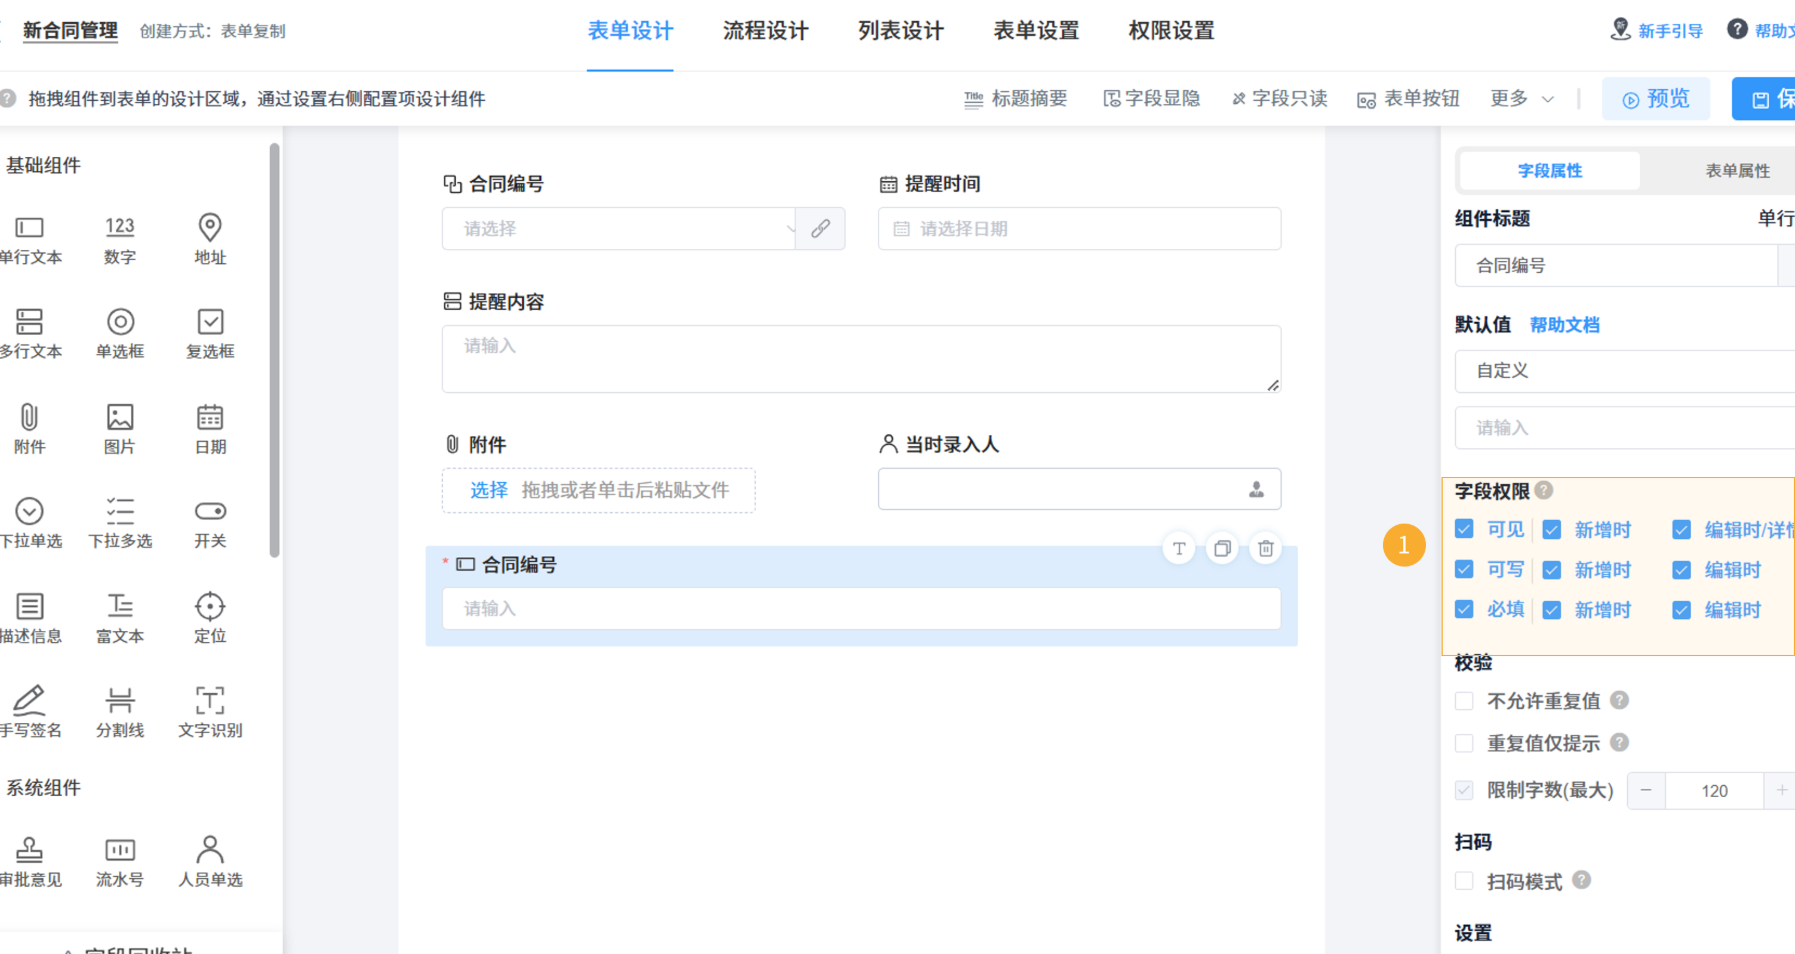Open 标题摘要 settings
Viewport: 1795px width, 954px height.
click(1015, 98)
